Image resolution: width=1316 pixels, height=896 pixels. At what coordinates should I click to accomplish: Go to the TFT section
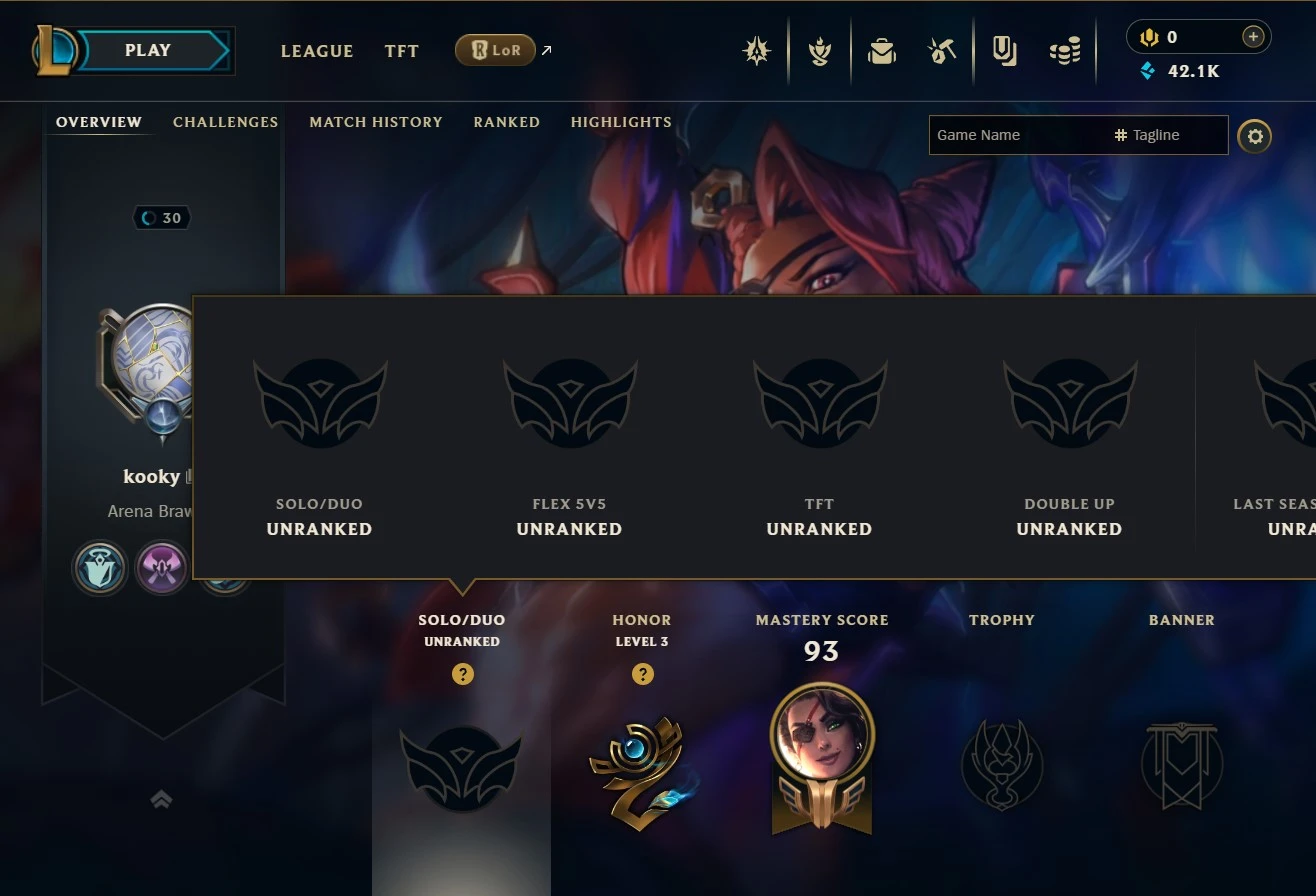pos(402,51)
